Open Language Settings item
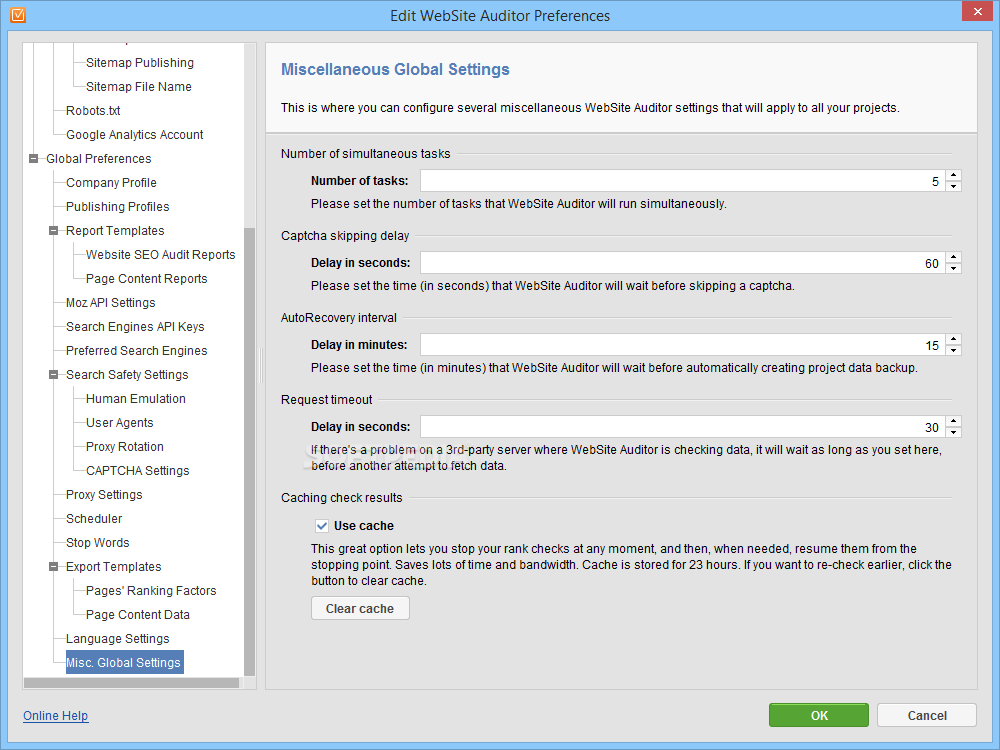This screenshot has height=750, width=1000. 117,639
